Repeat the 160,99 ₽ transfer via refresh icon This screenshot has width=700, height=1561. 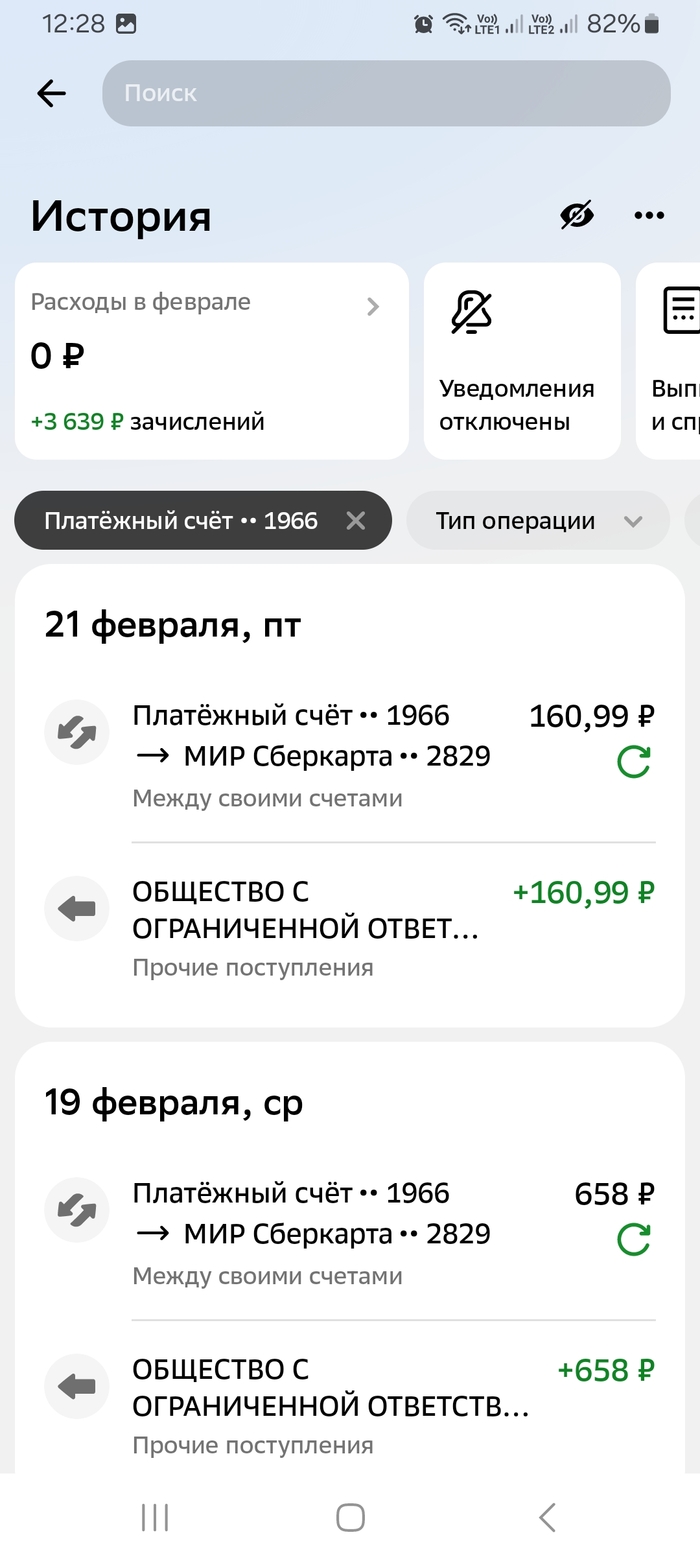click(x=634, y=763)
